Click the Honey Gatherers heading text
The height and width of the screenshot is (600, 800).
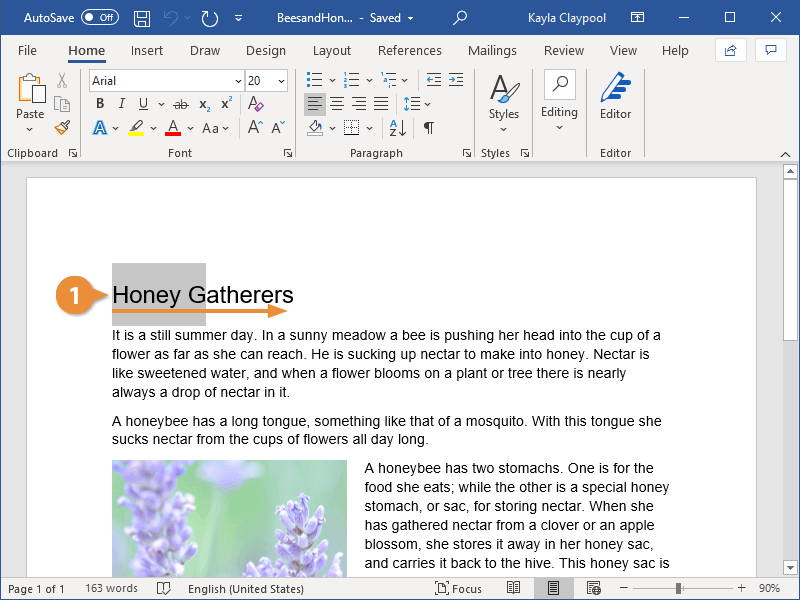(x=203, y=295)
